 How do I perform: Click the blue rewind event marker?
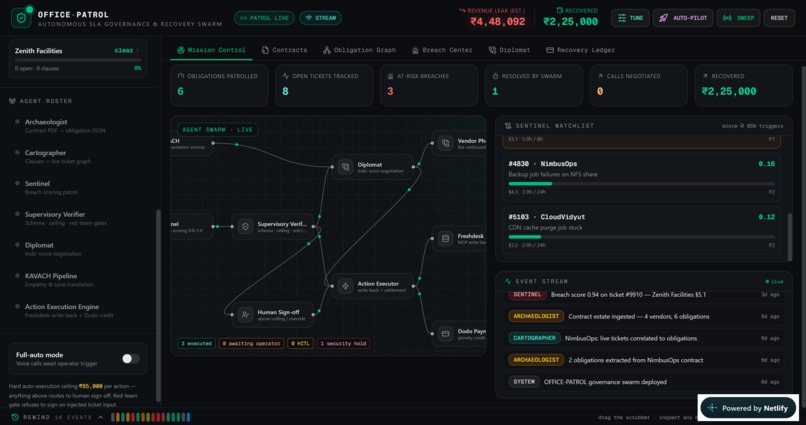tap(188, 417)
